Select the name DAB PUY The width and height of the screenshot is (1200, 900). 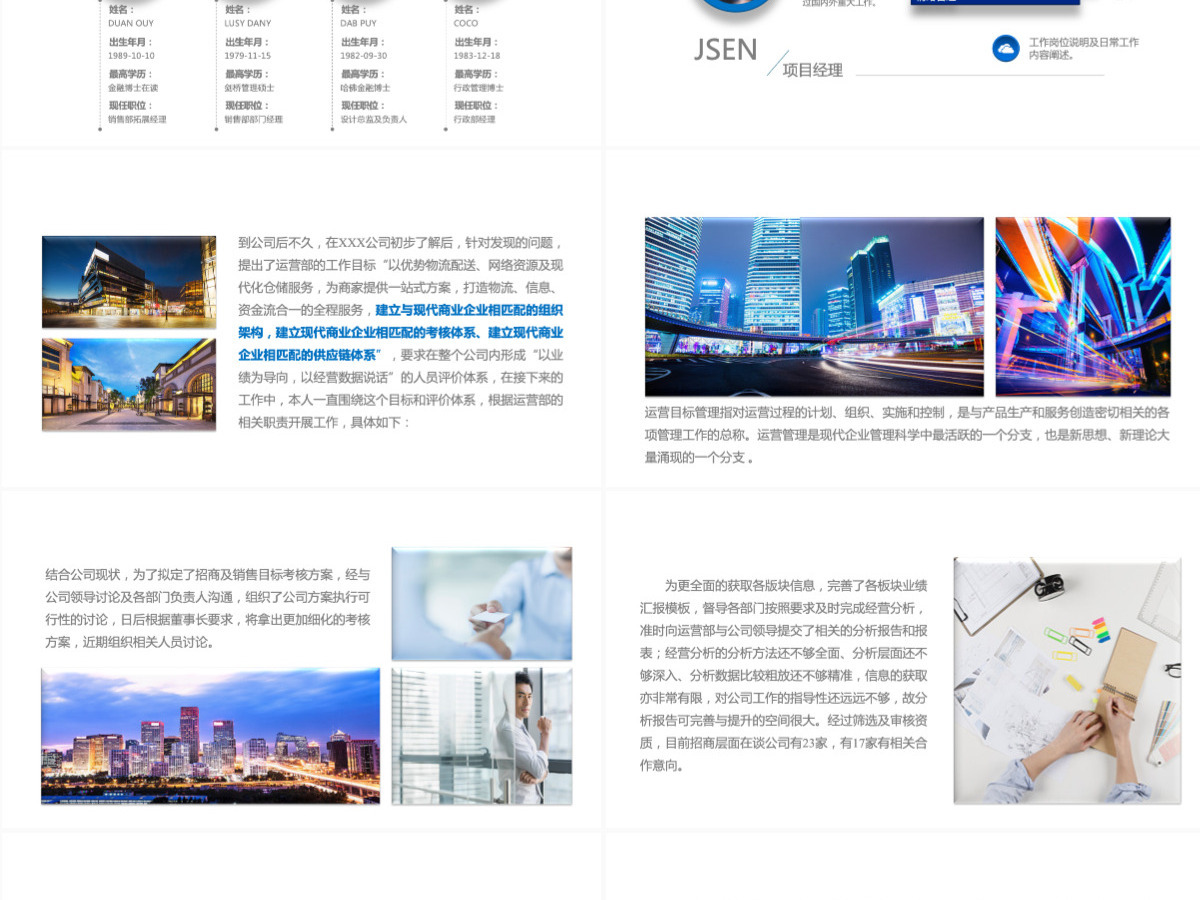point(359,23)
